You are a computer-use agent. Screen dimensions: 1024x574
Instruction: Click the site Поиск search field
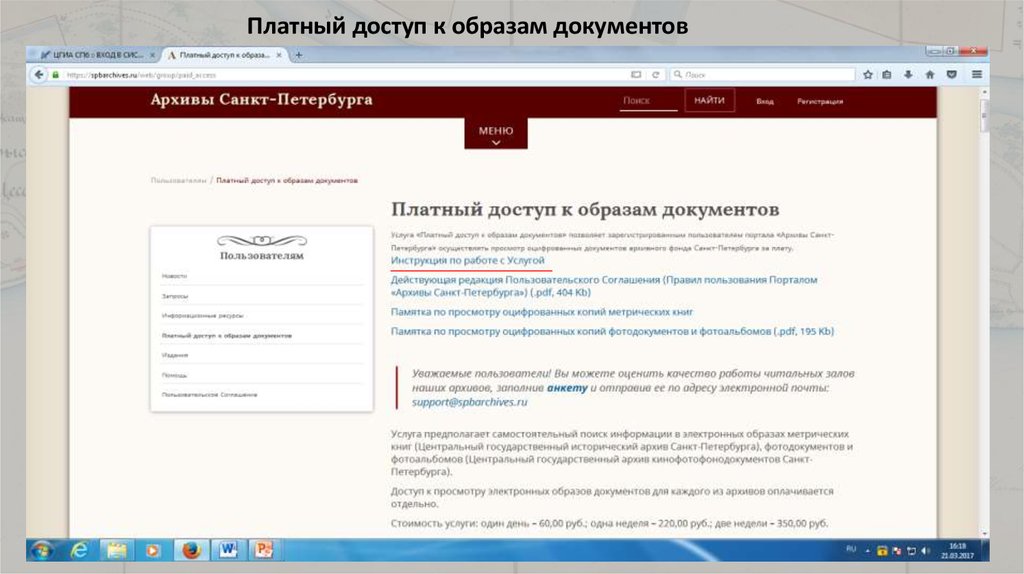point(646,101)
